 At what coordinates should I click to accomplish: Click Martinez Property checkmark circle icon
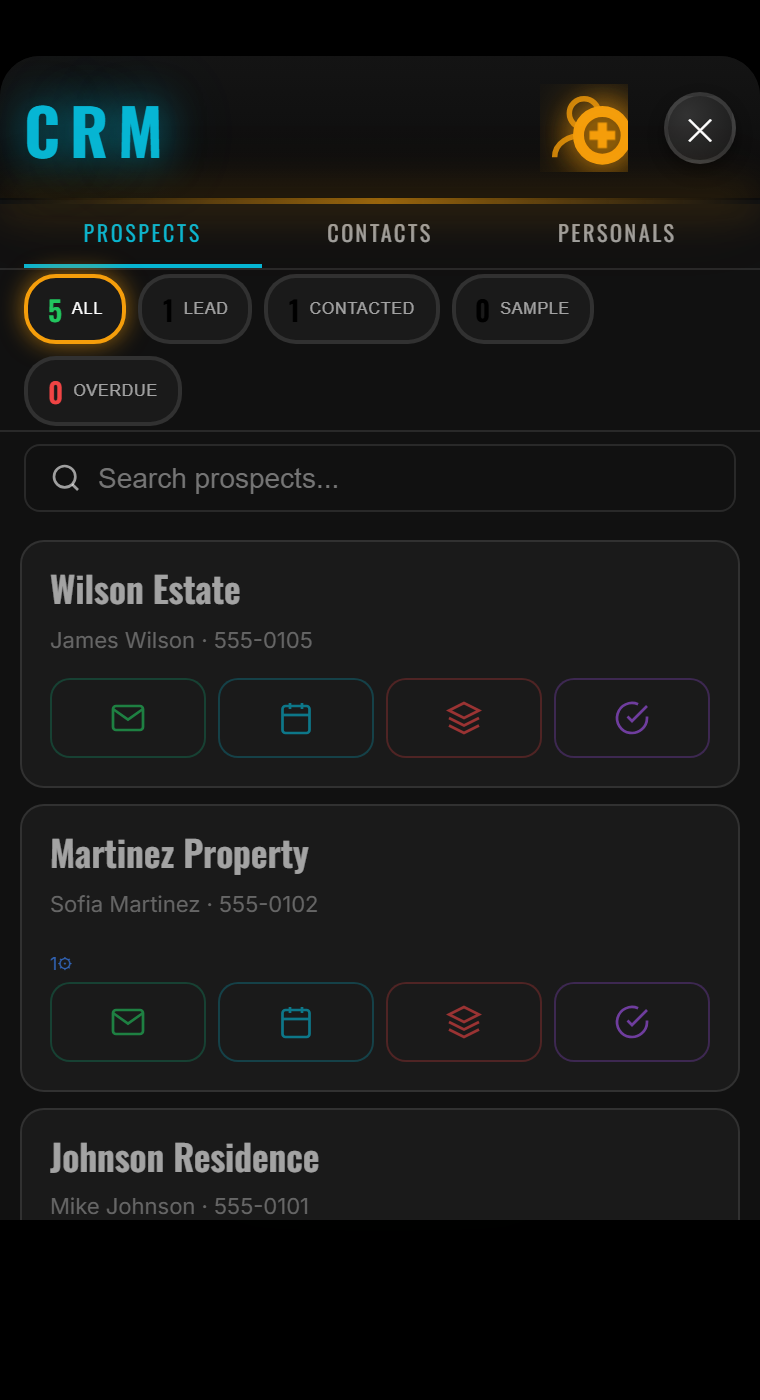(632, 1022)
